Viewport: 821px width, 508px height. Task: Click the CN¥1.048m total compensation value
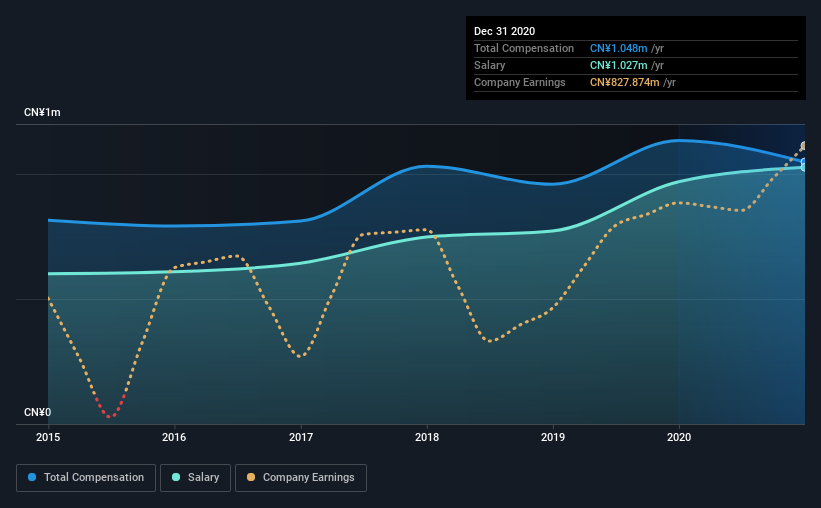[x=618, y=48]
